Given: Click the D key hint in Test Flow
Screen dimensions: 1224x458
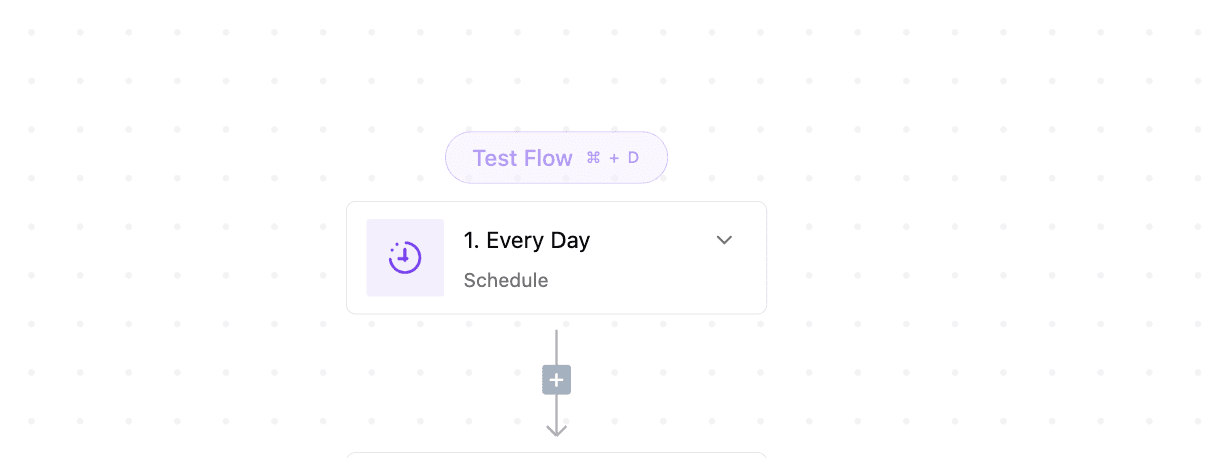Looking at the screenshot, I should 633,158.
